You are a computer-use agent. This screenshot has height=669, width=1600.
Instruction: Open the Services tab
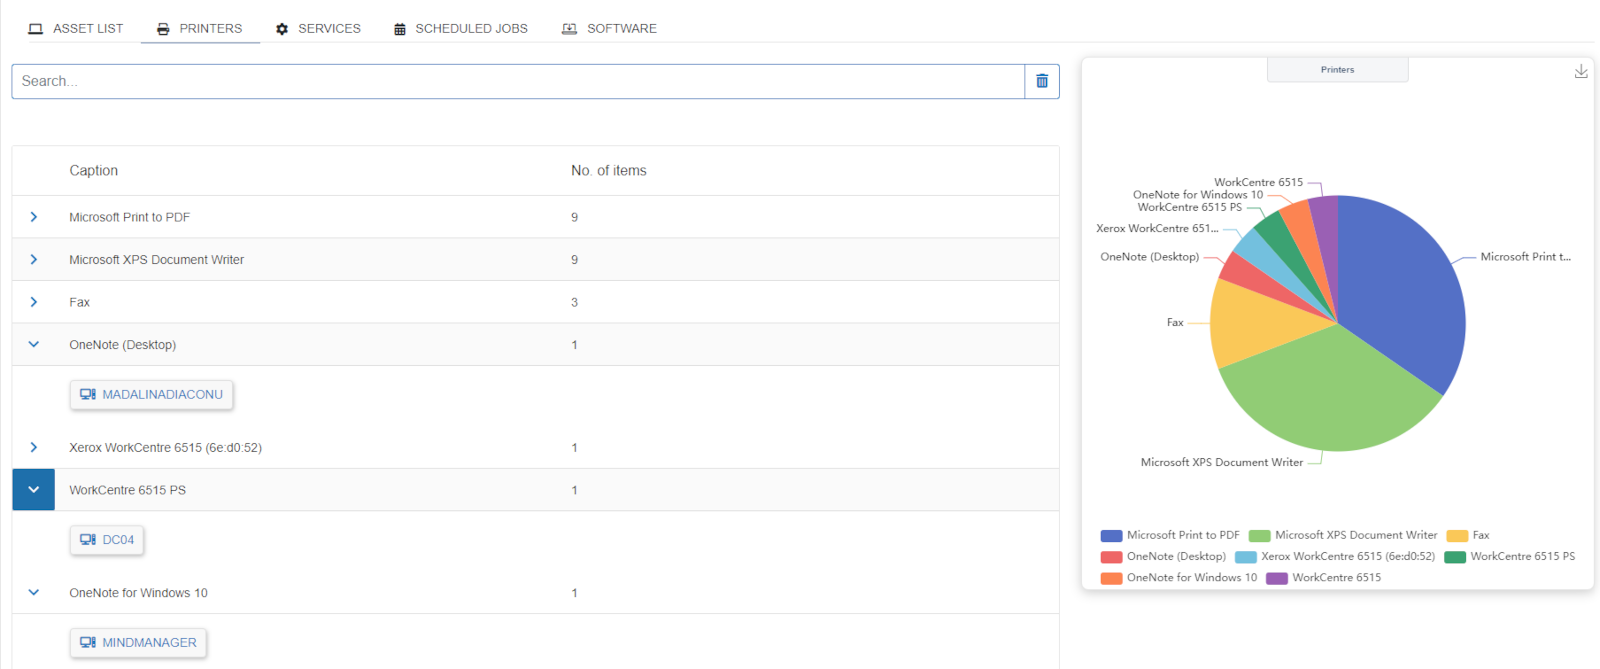click(x=318, y=29)
